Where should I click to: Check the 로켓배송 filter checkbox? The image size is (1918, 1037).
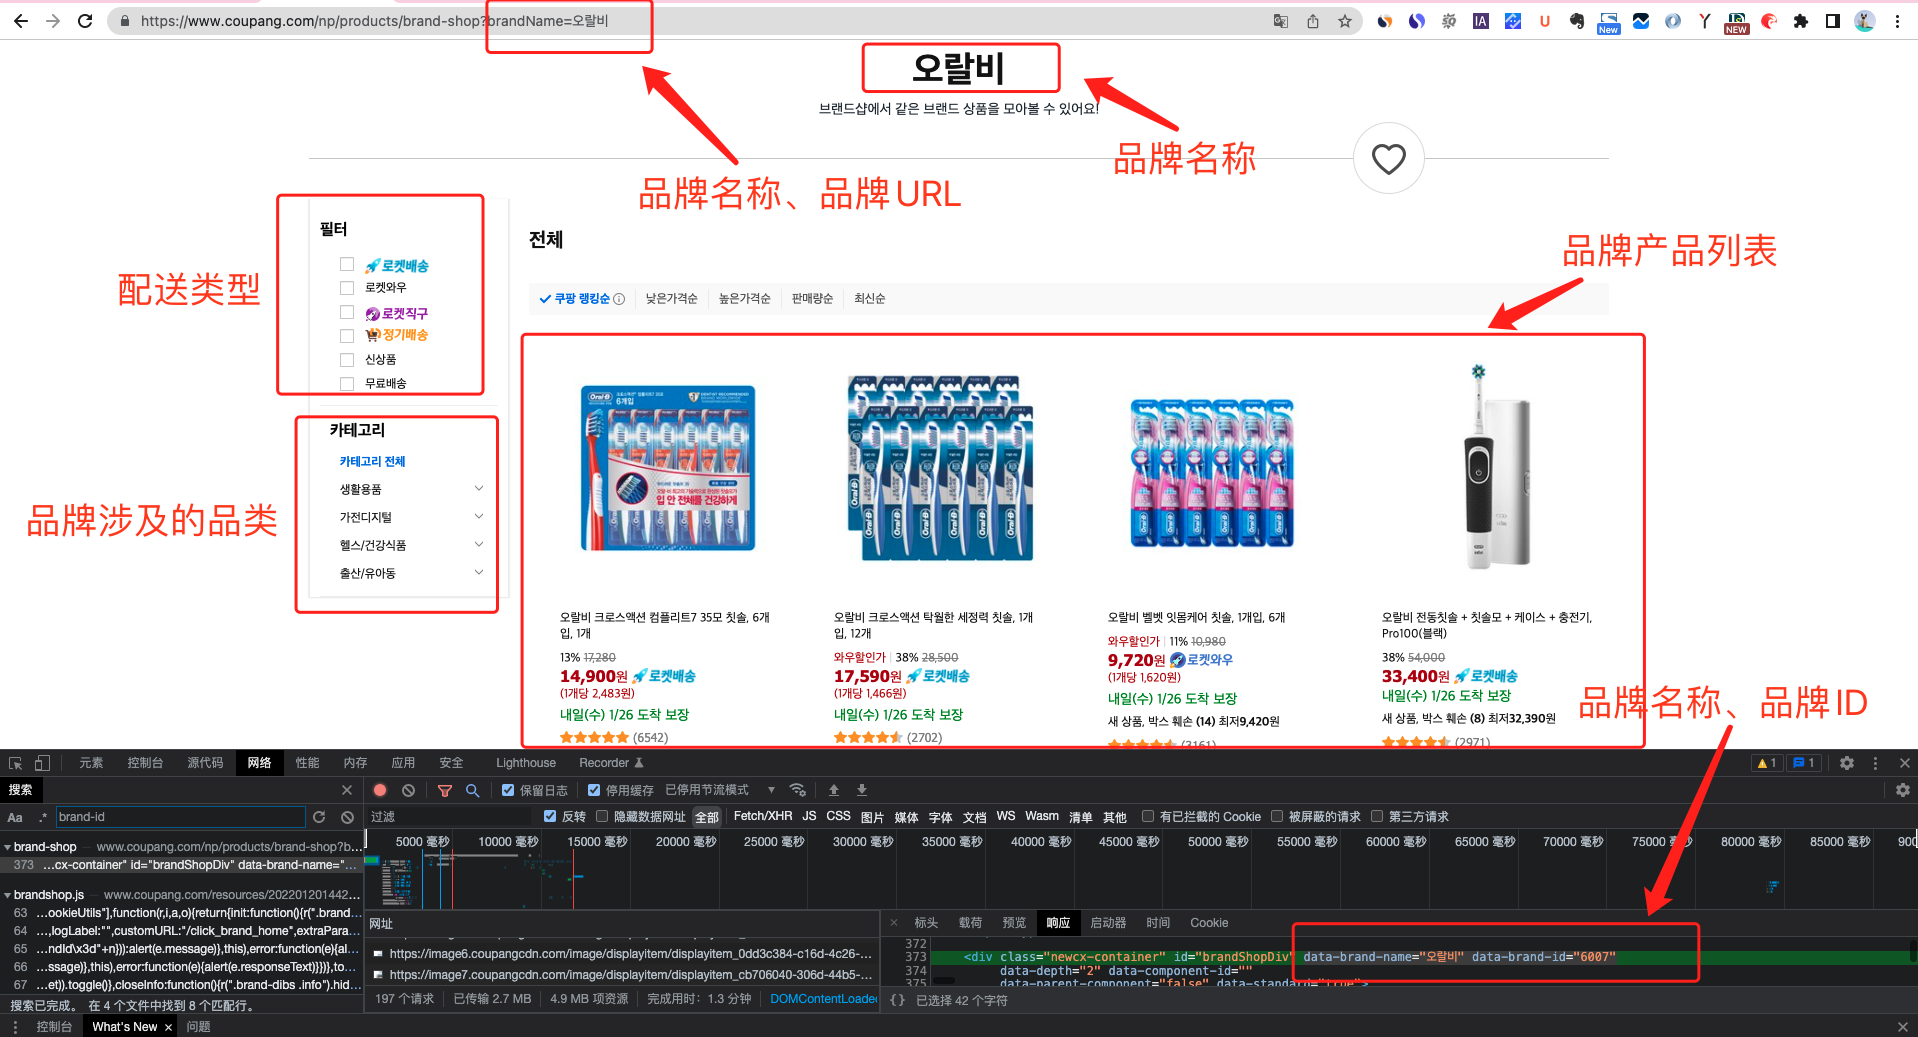coord(347,265)
